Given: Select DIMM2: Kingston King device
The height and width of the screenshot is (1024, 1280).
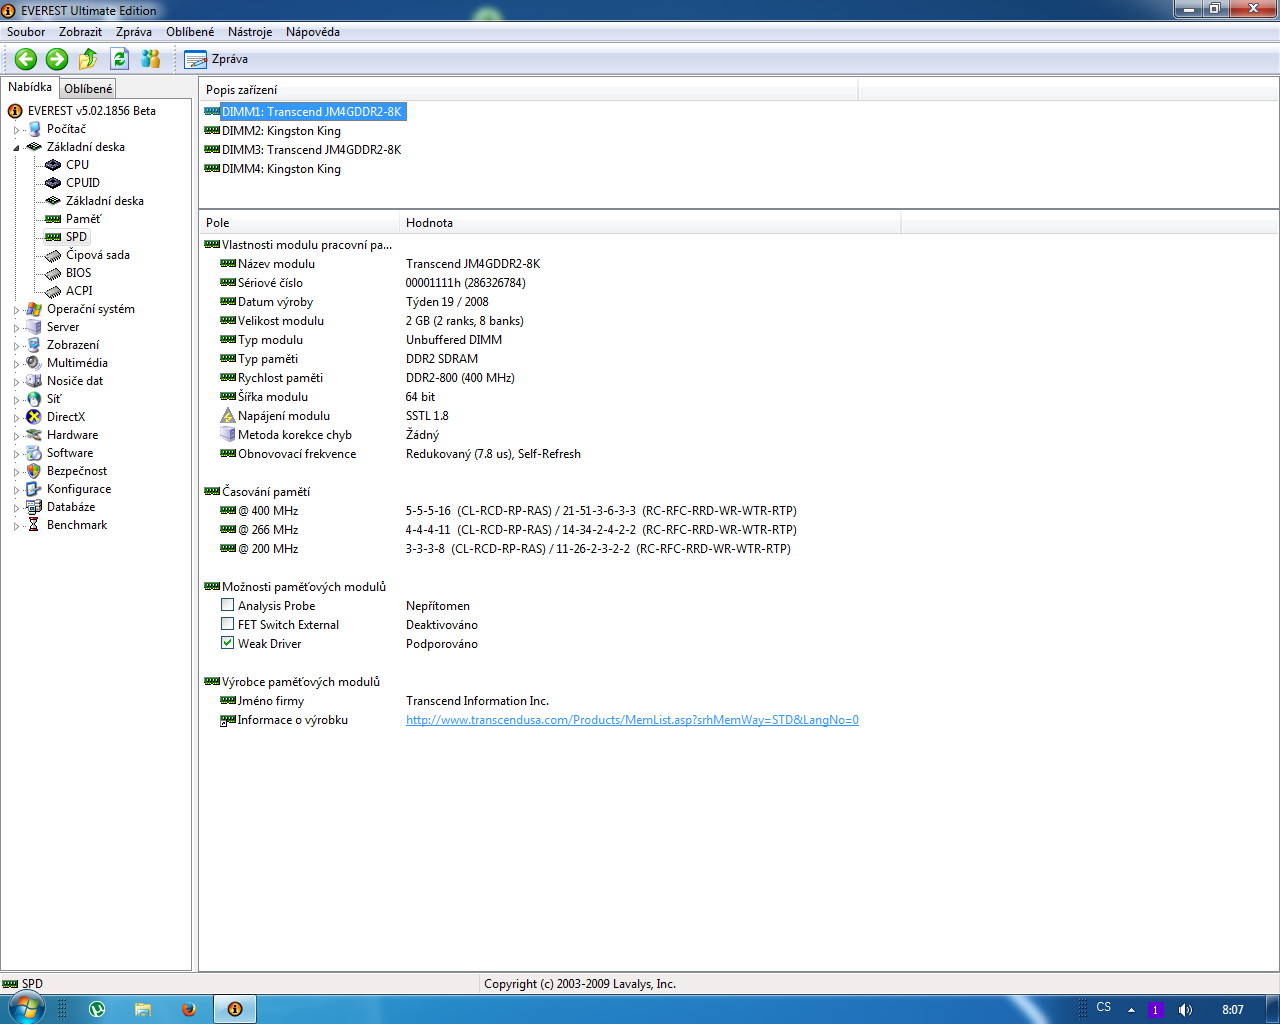Looking at the screenshot, I should pos(281,131).
